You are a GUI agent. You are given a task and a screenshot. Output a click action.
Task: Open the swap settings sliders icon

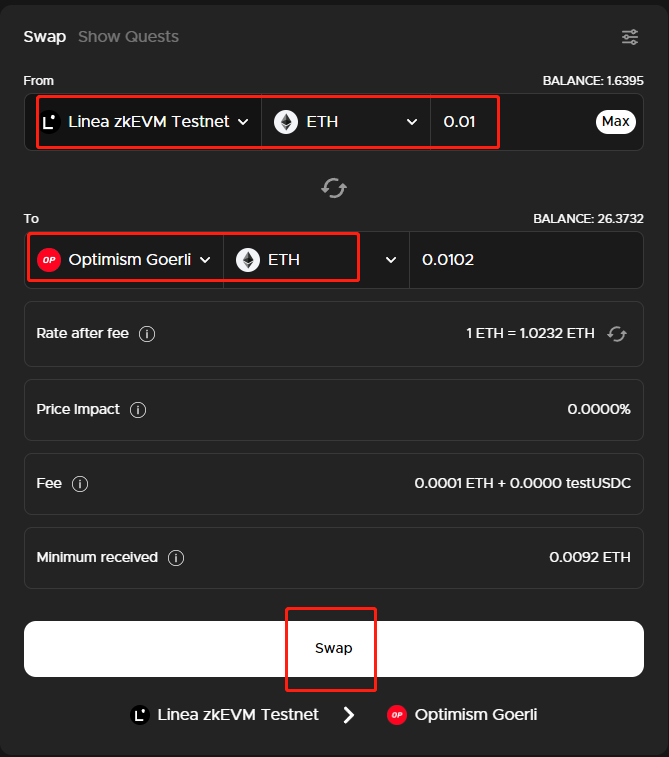point(630,37)
